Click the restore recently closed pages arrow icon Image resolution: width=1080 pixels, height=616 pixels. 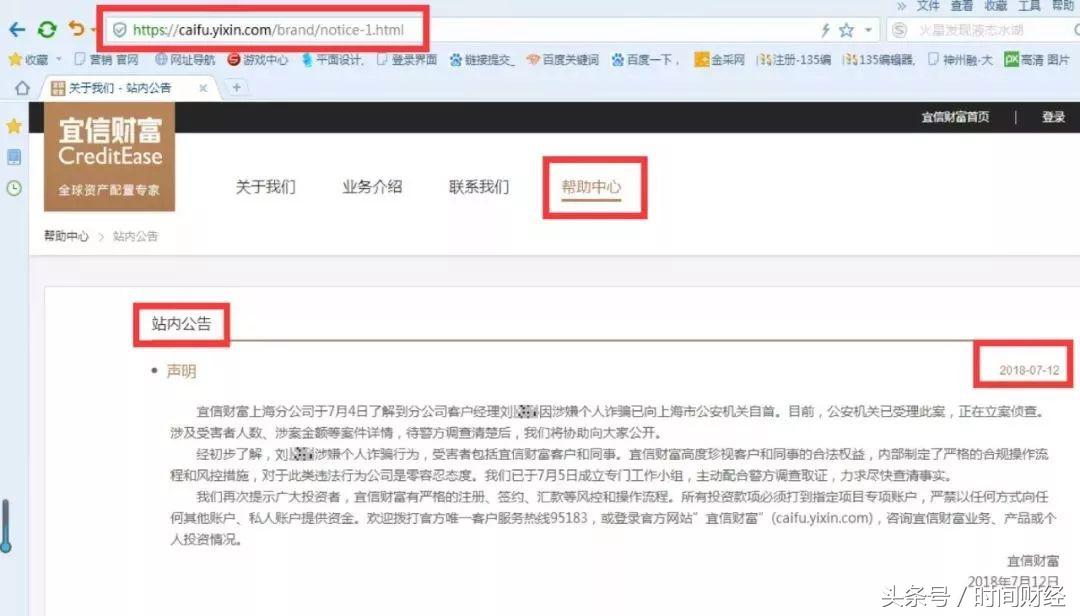(x=74, y=29)
